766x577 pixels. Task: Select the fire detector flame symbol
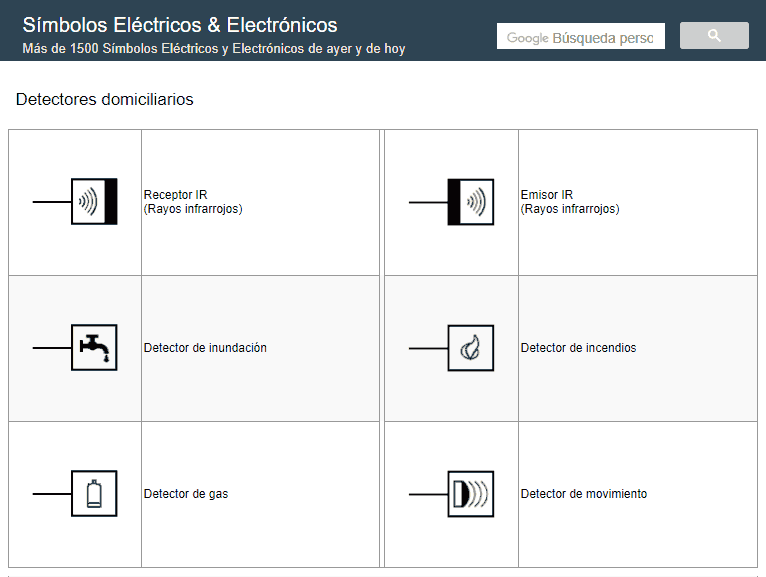(x=470, y=348)
